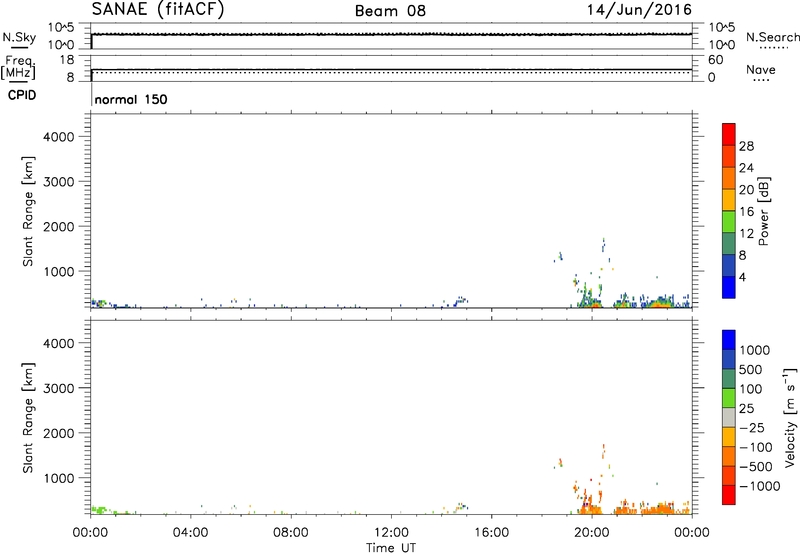
Task: Click the 12:00 time axis tick label
Action: tap(391, 533)
